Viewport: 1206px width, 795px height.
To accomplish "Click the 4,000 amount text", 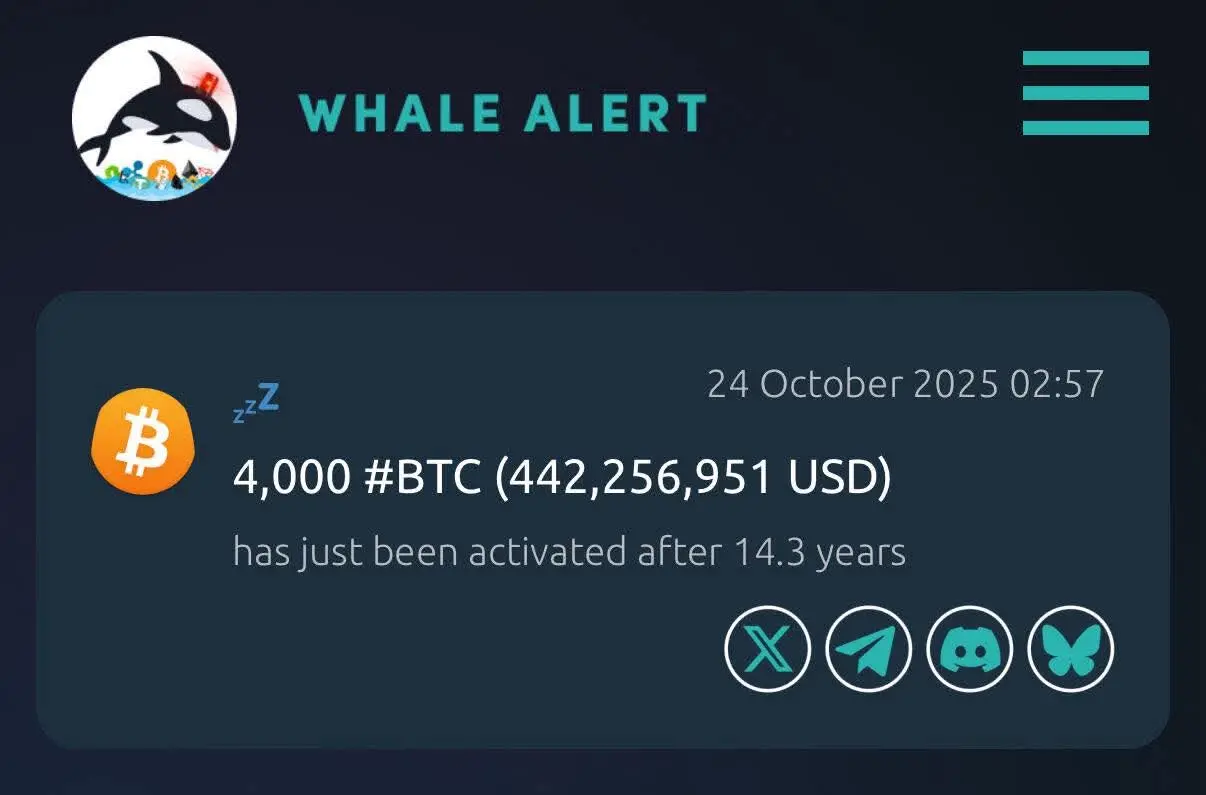I will point(292,480).
